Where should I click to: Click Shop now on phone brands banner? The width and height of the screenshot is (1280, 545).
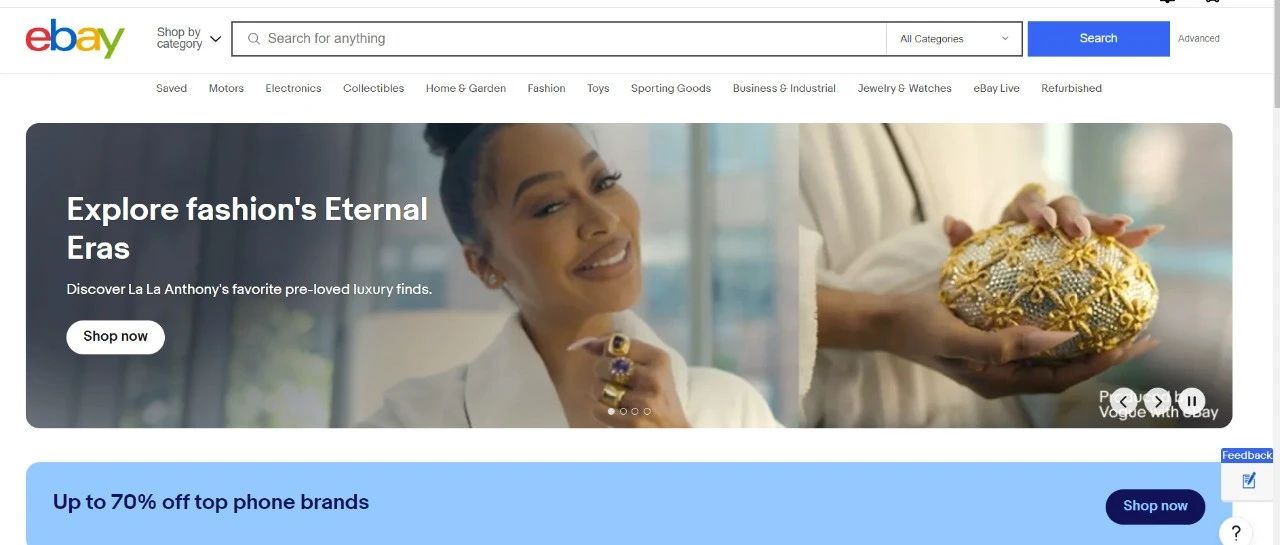(x=1155, y=506)
